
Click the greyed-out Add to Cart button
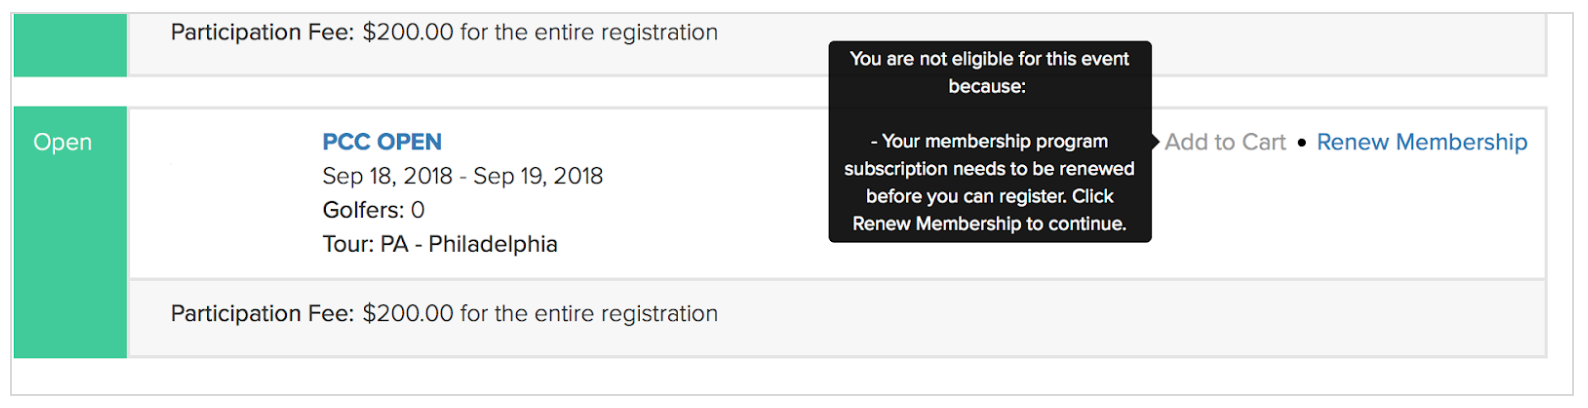(x=1225, y=142)
